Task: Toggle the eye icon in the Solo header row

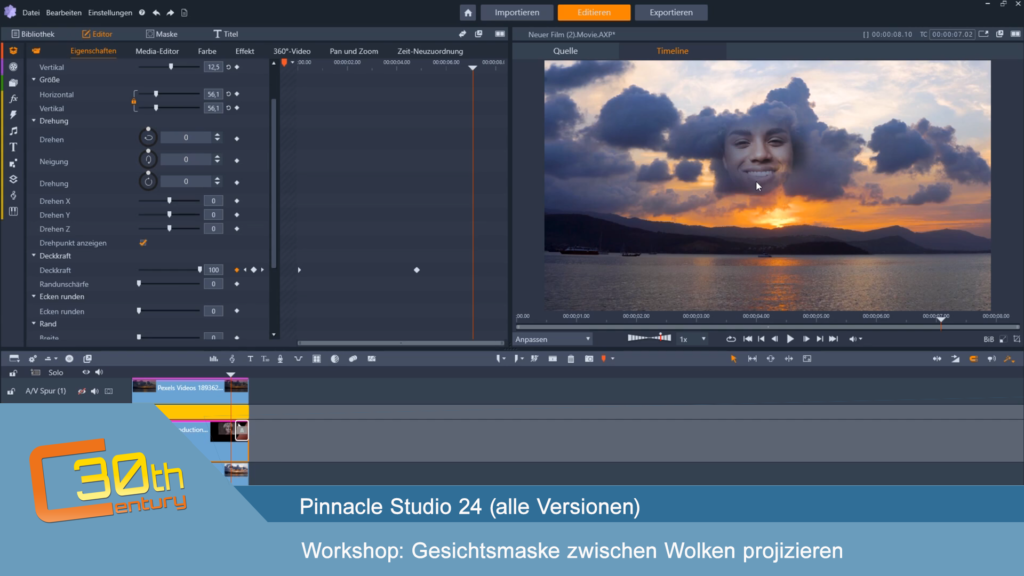Action: (86, 372)
